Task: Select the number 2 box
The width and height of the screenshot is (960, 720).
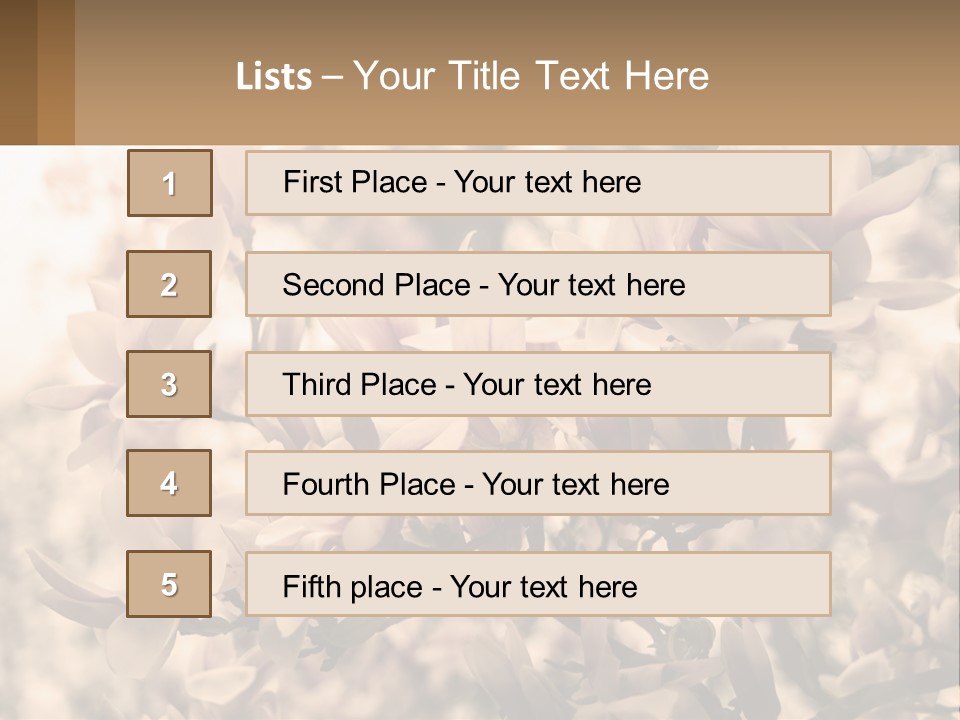Action: (x=169, y=284)
